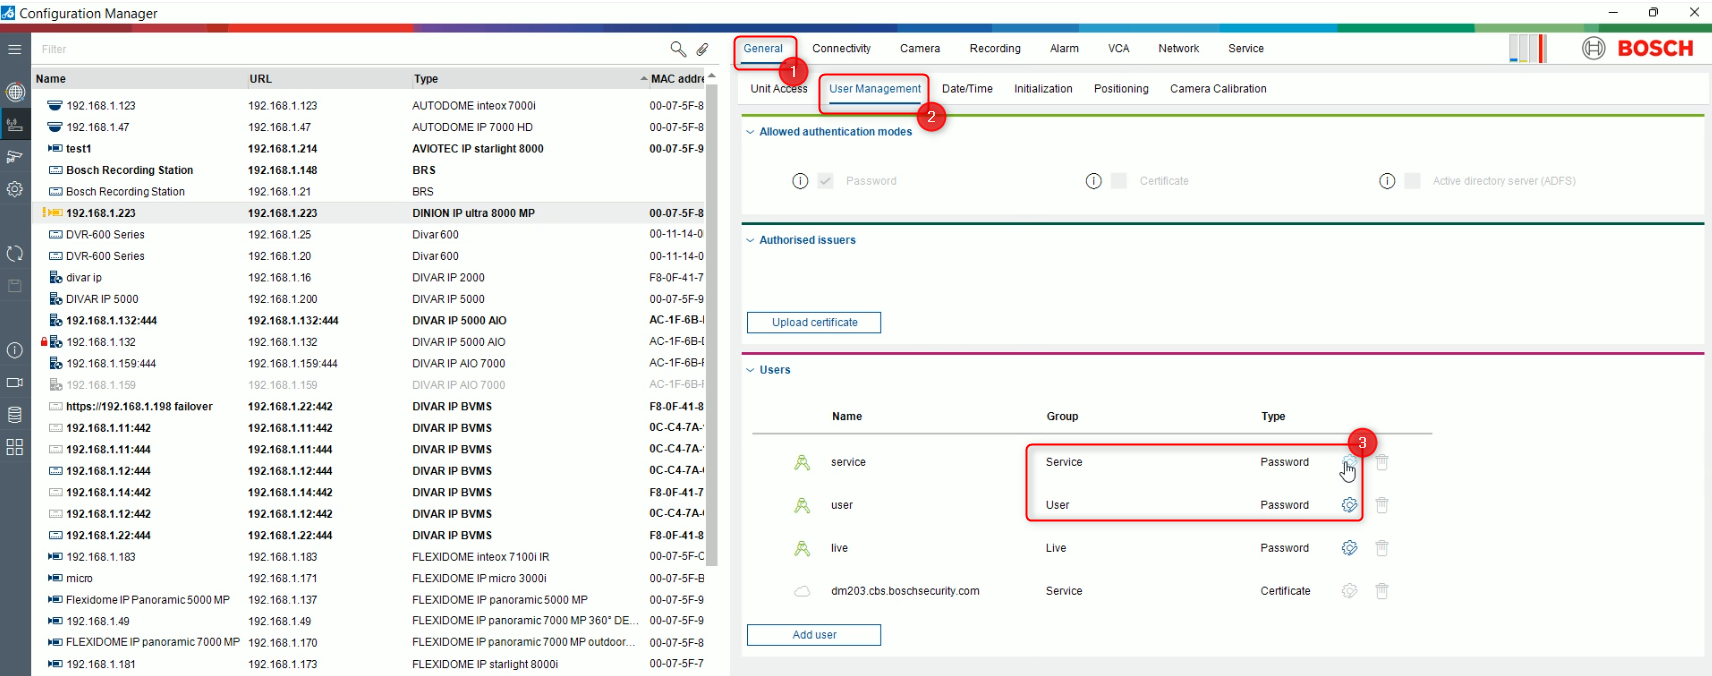Click info icon beside Certificate authentication mode
1712x676 pixels.
click(1093, 181)
